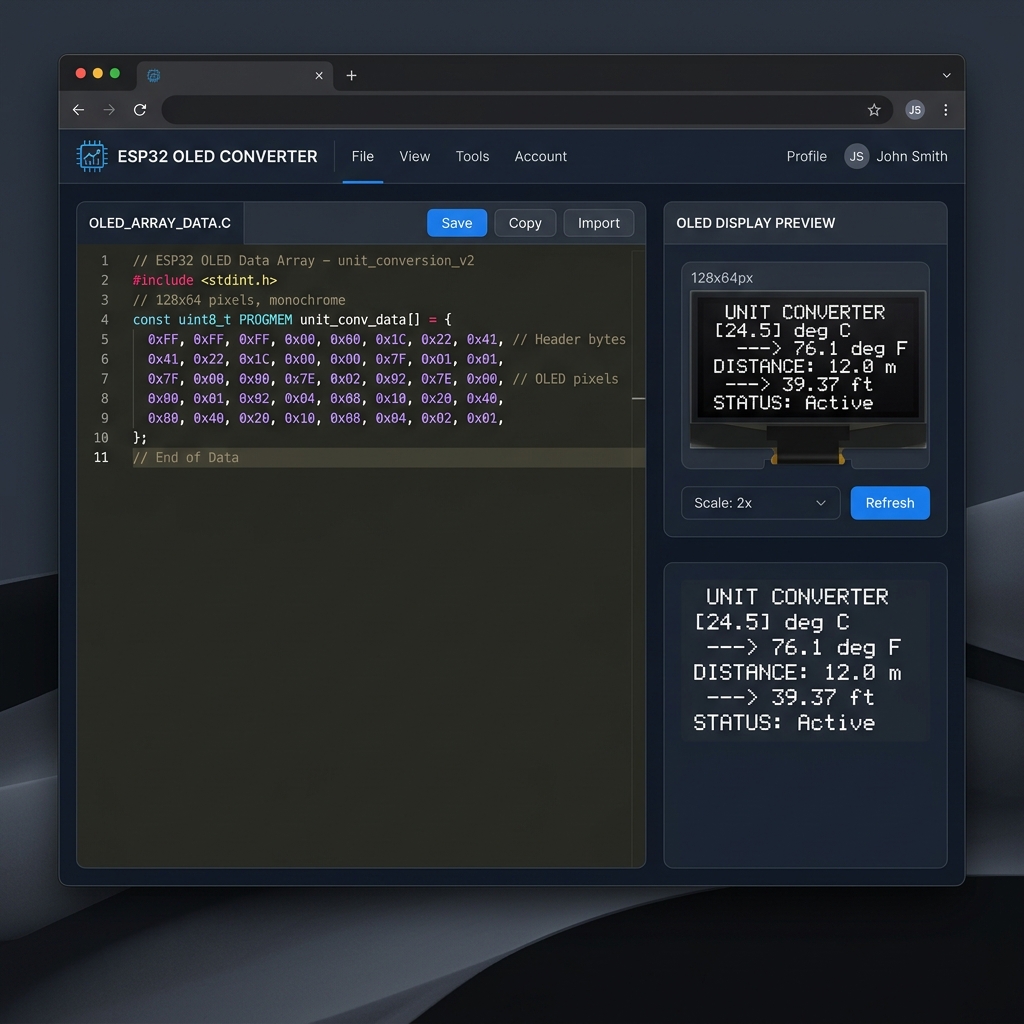Image resolution: width=1024 pixels, height=1024 pixels.
Task: Open the Scale: 2x dropdown
Action: (x=760, y=503)
